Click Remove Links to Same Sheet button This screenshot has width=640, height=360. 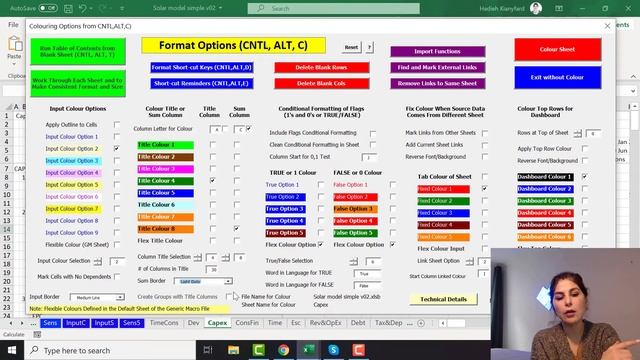point(438,83)
